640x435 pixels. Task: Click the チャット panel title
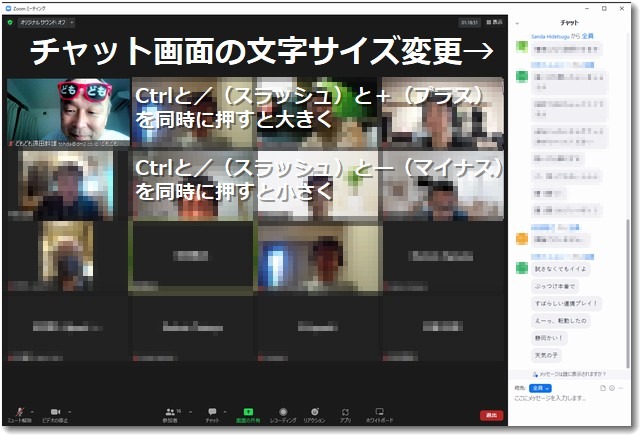[569, 23]
